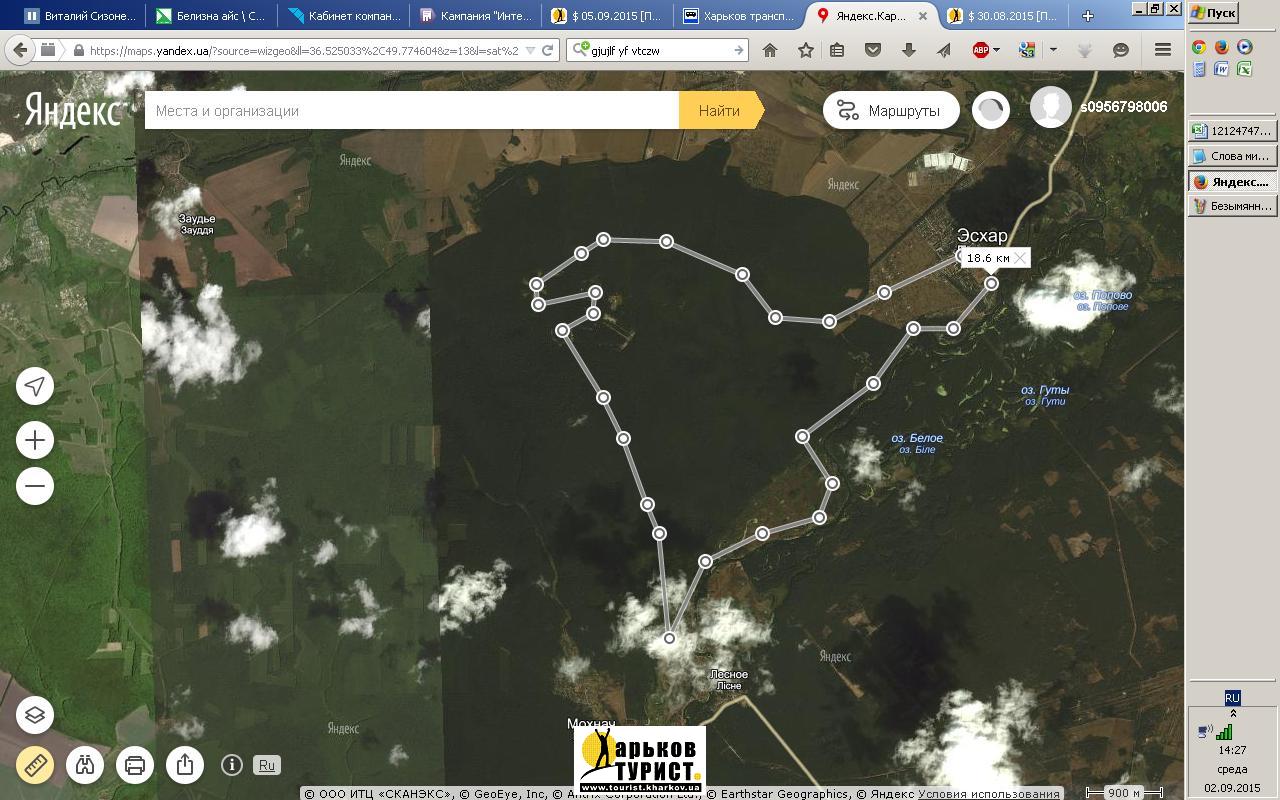The width and height of the screenshot is (1280, 800).
Task: Open the map info icon
Action: point(231,765)
